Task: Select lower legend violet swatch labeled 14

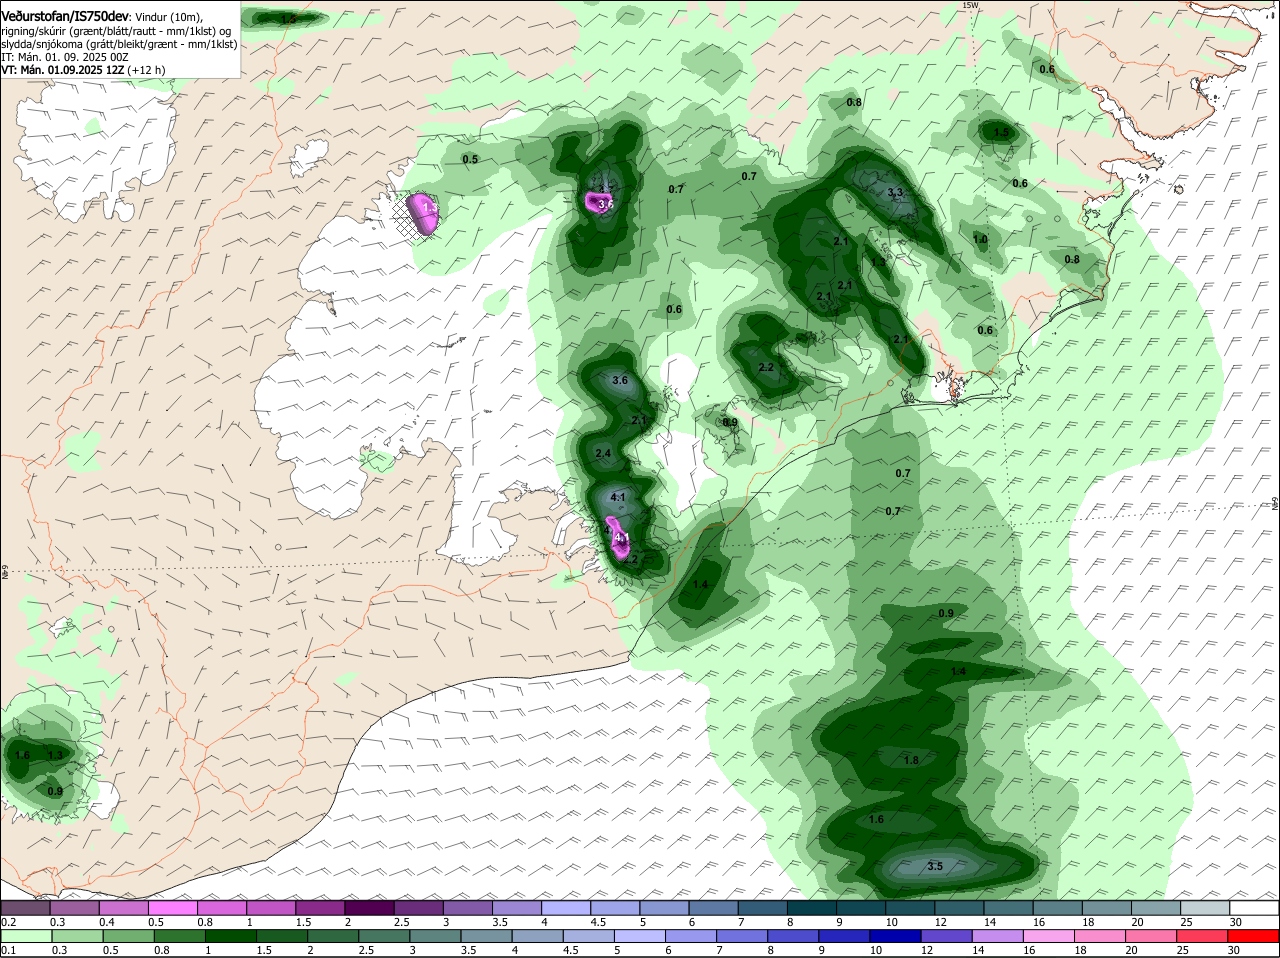Action: pos(997,937)
